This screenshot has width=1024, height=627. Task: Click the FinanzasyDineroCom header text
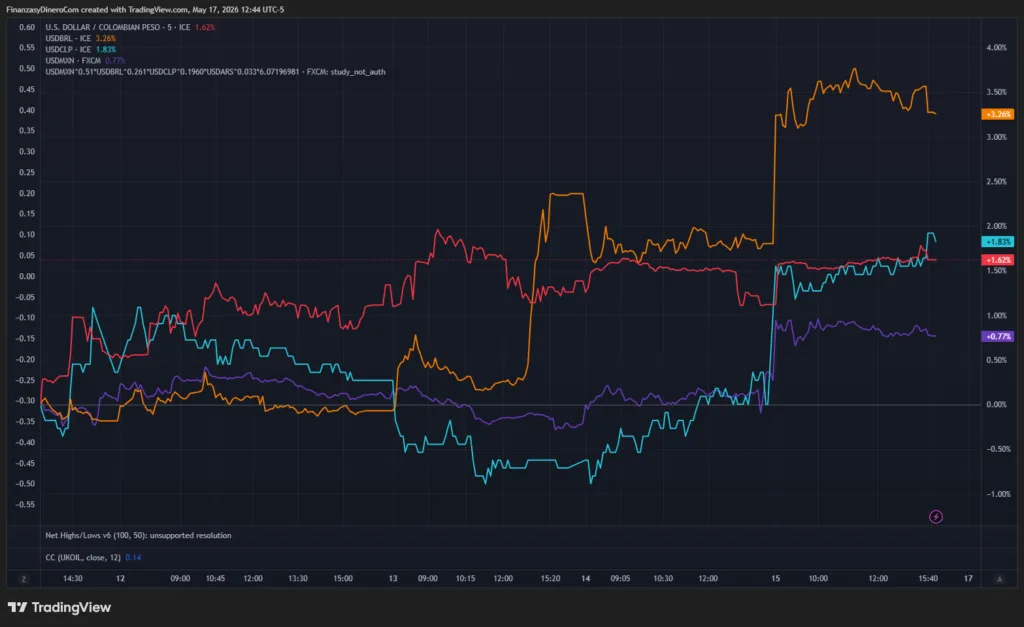(x=145, y=10)
